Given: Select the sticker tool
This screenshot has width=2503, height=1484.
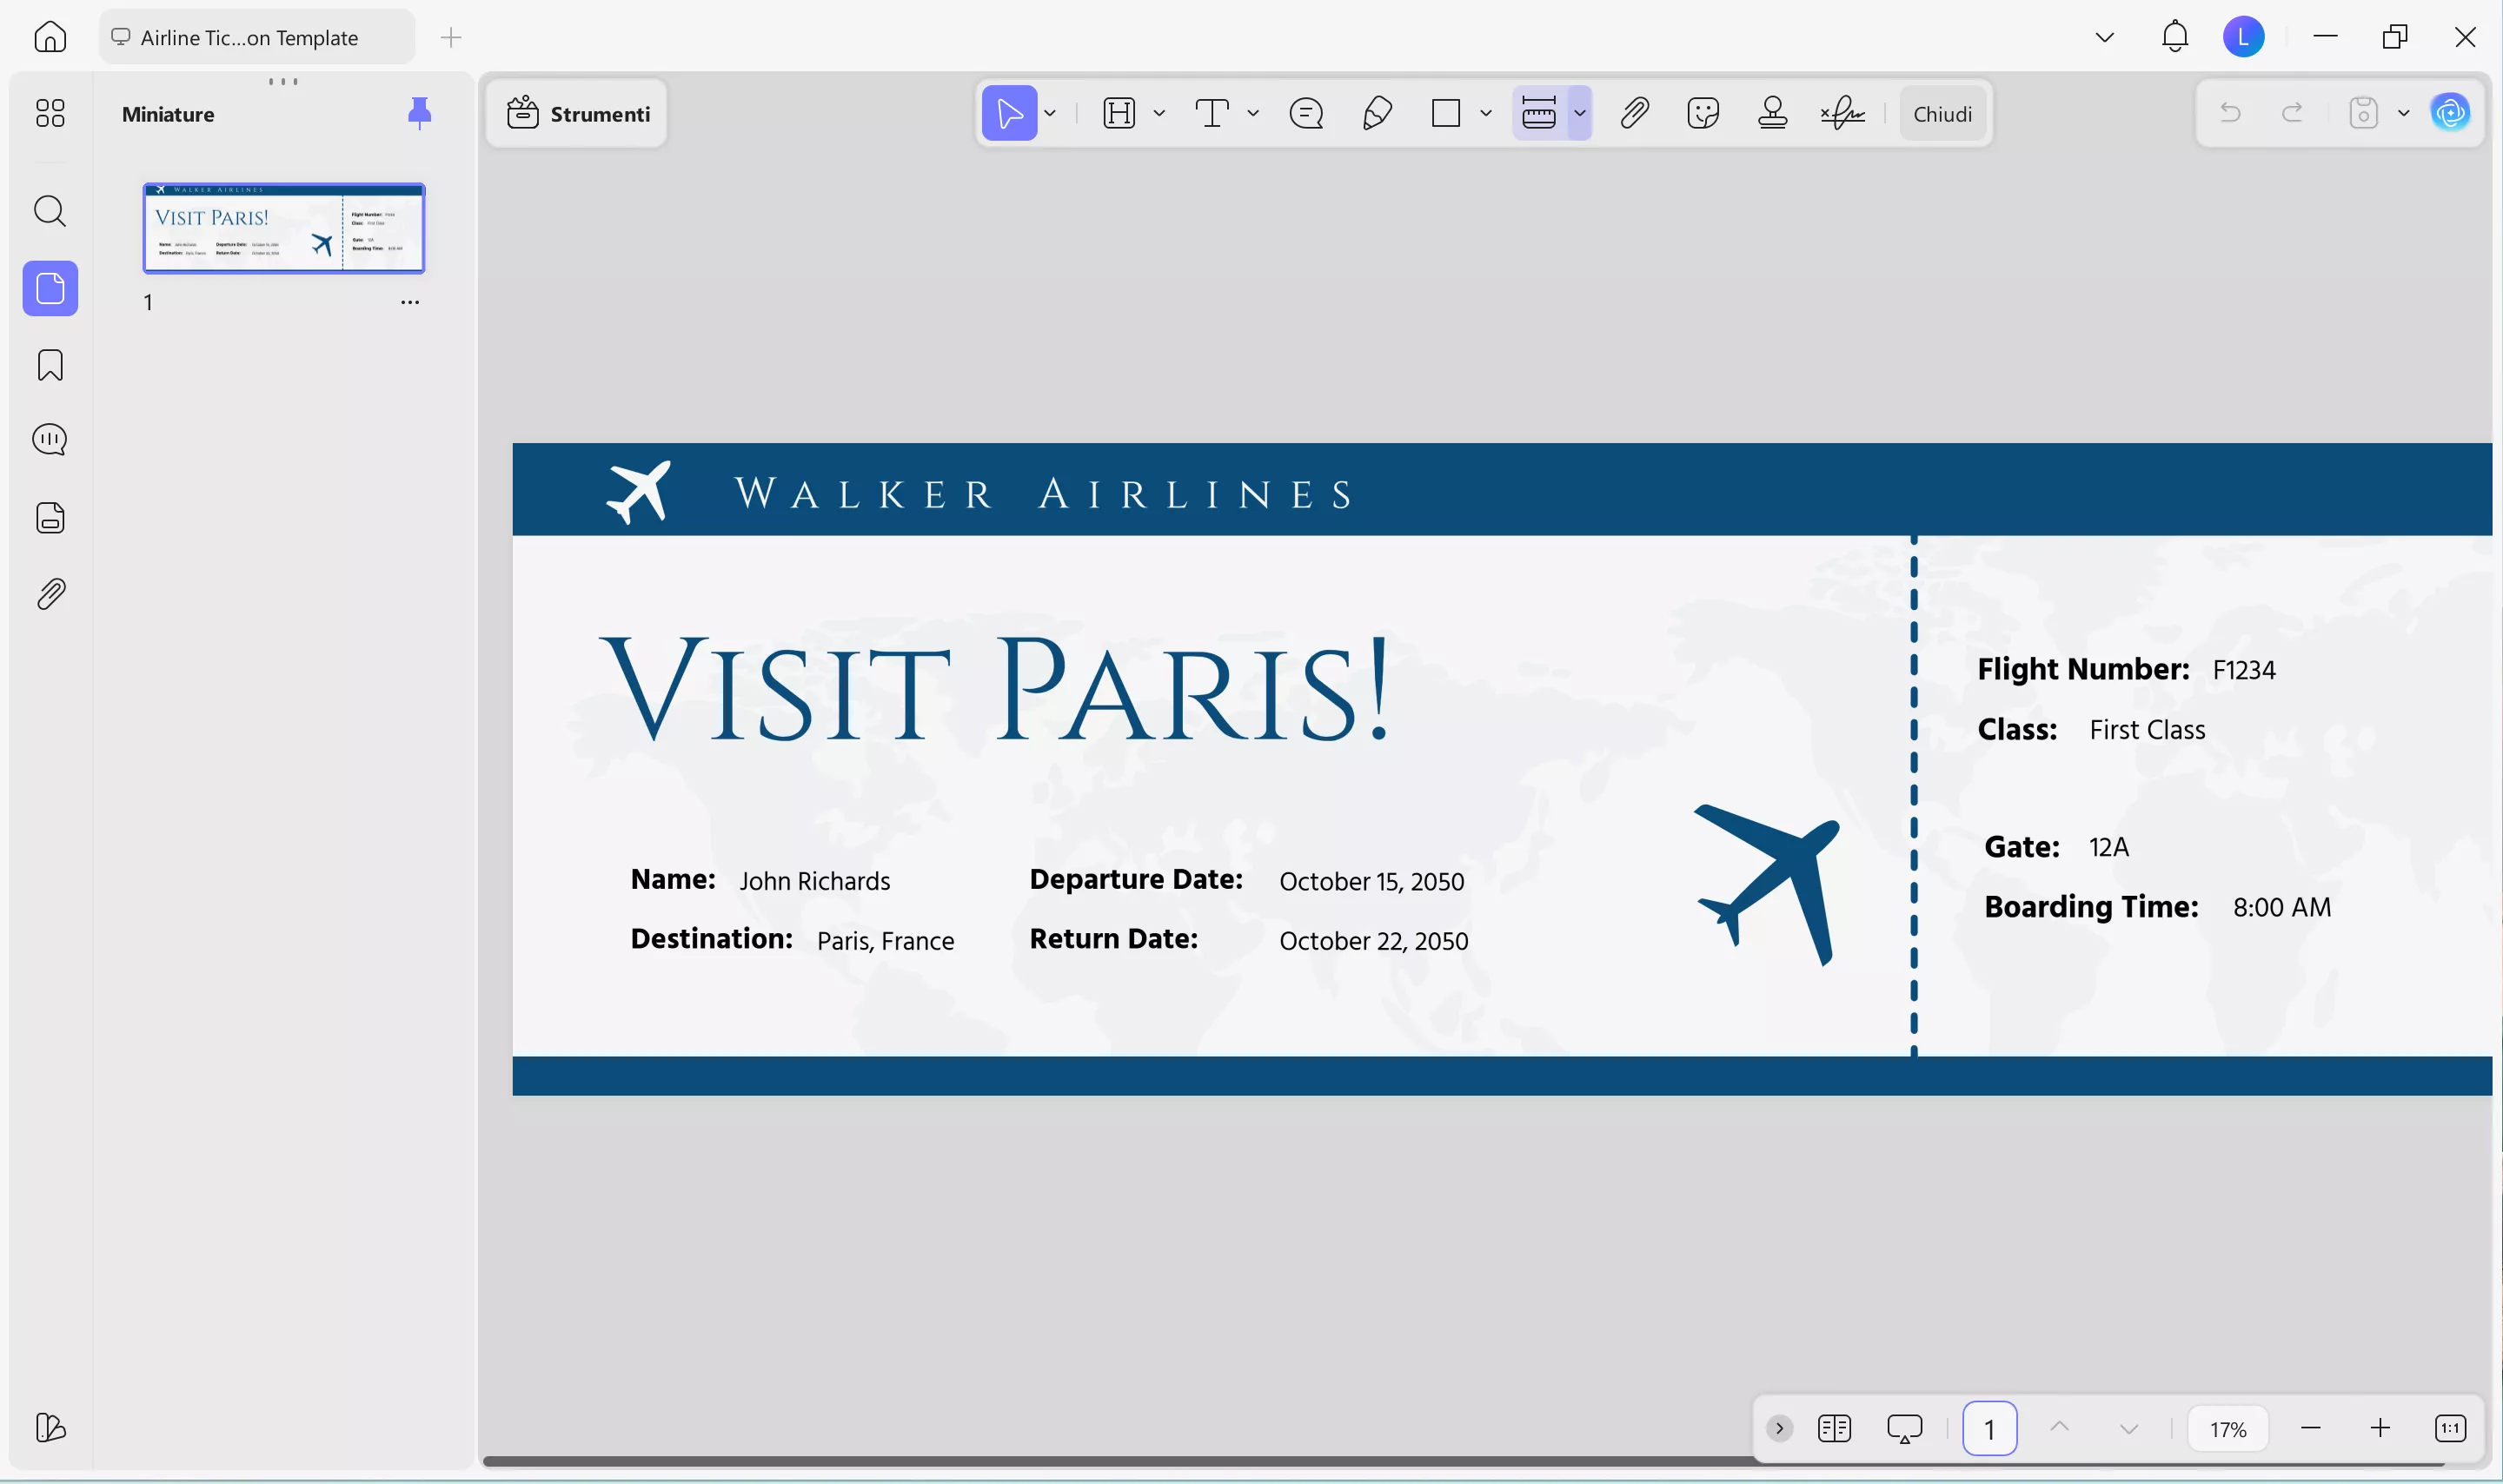Looking at the screenshot, I should pos(1702,113).
